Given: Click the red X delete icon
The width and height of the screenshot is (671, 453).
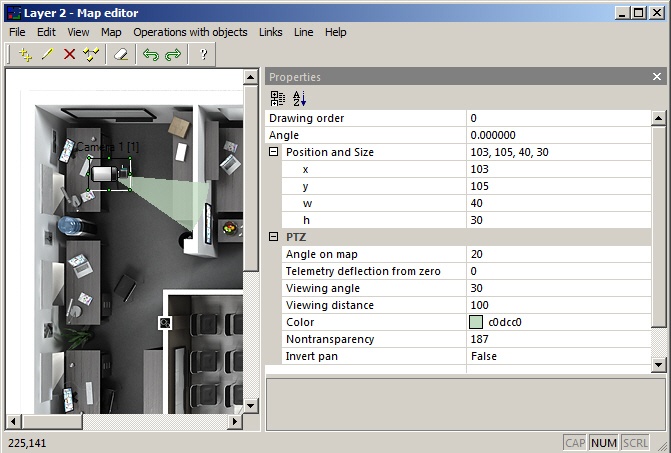Looking at the screenshot, I should pos(69,54).
